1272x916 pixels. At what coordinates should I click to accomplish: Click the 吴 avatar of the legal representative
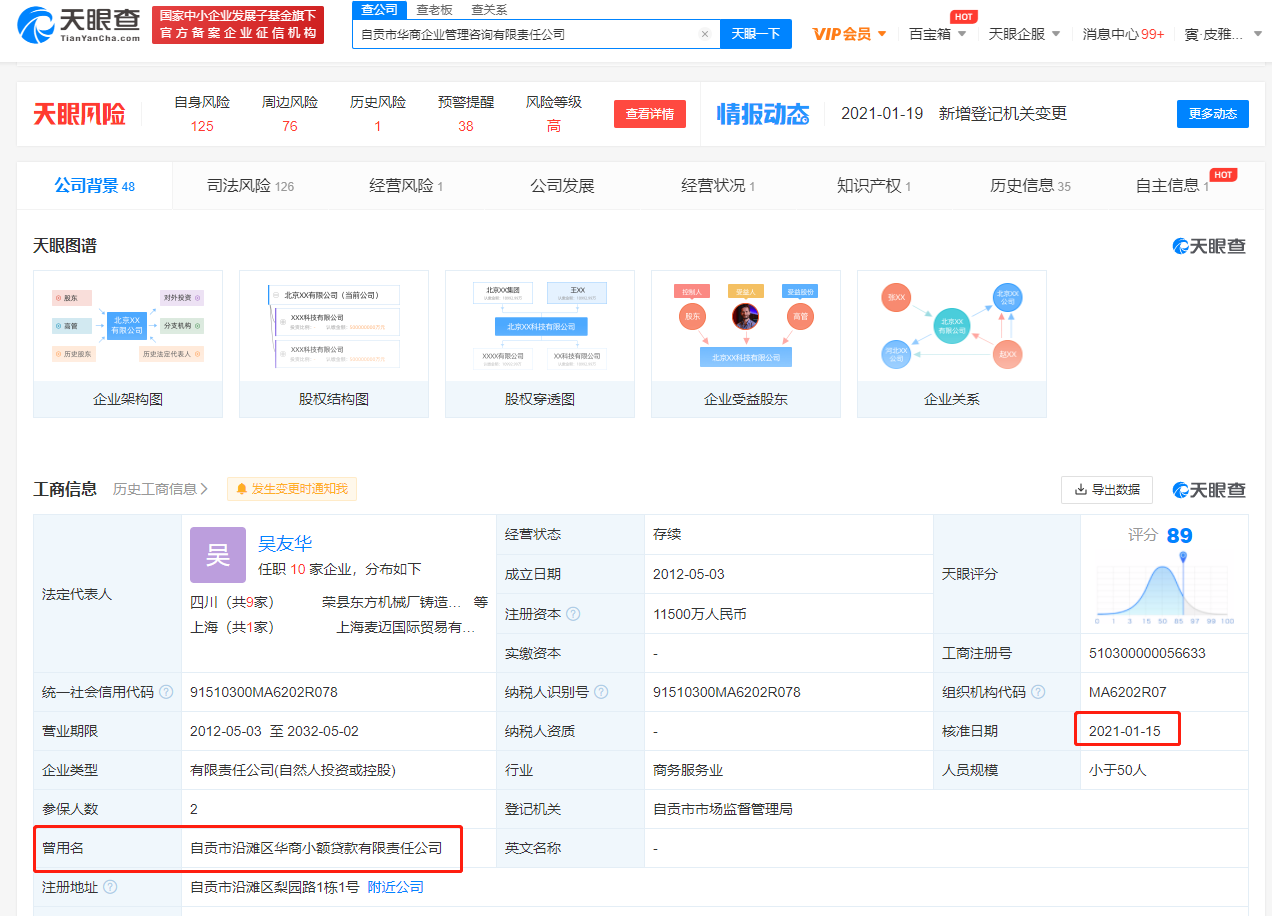point(218,555)
